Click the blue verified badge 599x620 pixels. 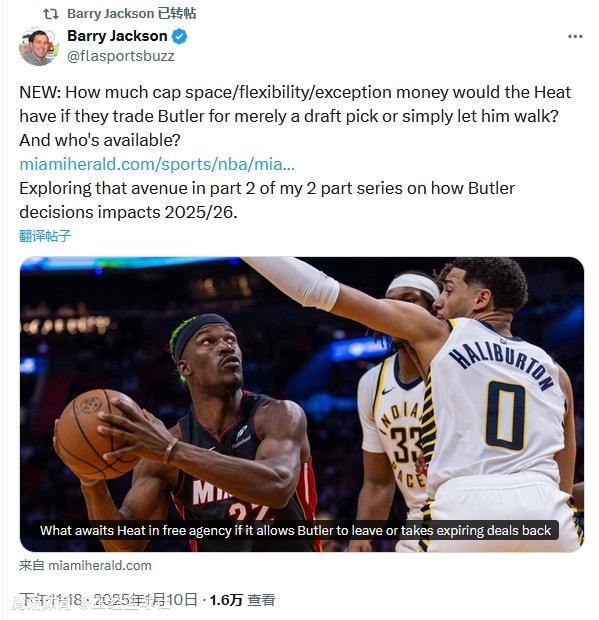pyautogui.click(x=180, y=36)
